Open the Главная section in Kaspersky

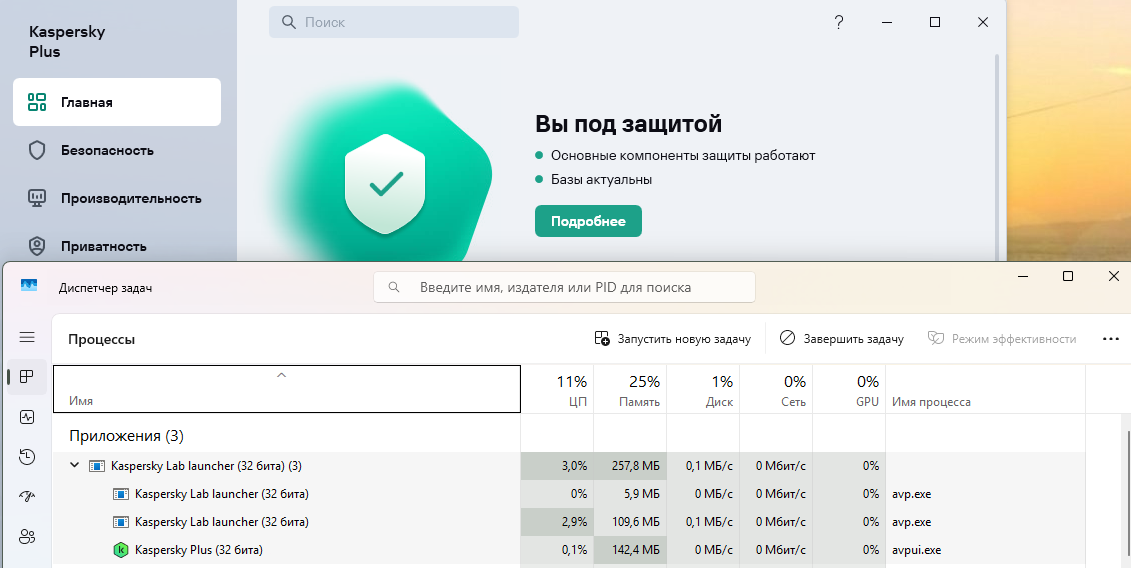pos(117,102)
